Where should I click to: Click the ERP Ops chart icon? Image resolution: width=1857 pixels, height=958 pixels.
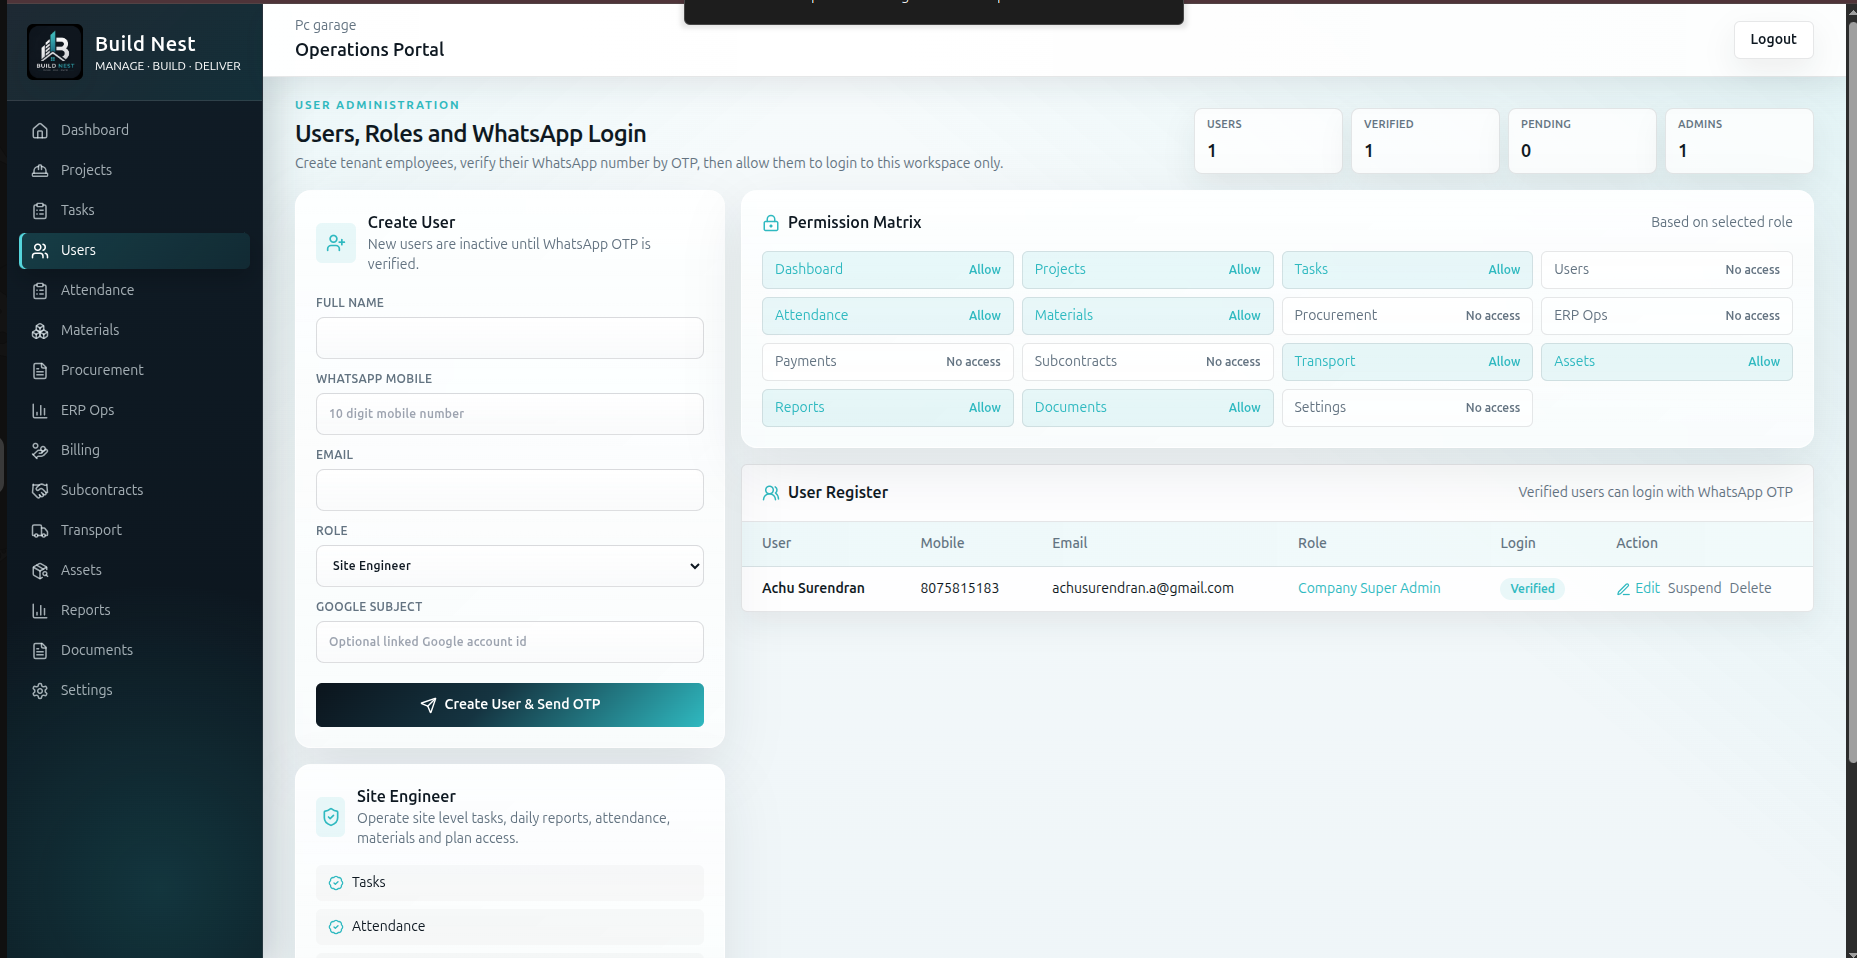click(x=40, y=410)
